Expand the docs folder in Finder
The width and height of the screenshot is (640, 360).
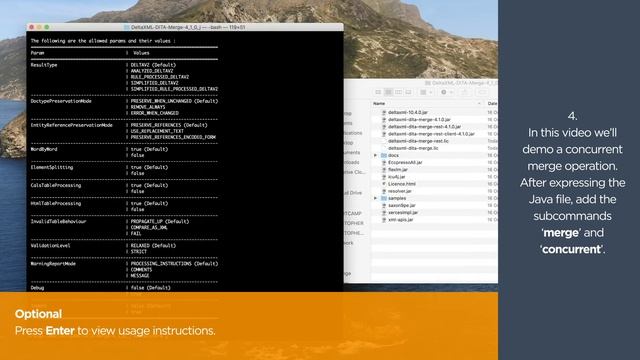tap(376, 156)
